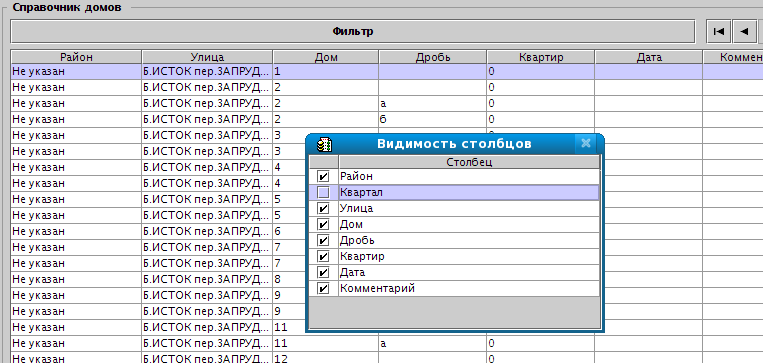Open the Фильтр bar button

click(353, 32)
